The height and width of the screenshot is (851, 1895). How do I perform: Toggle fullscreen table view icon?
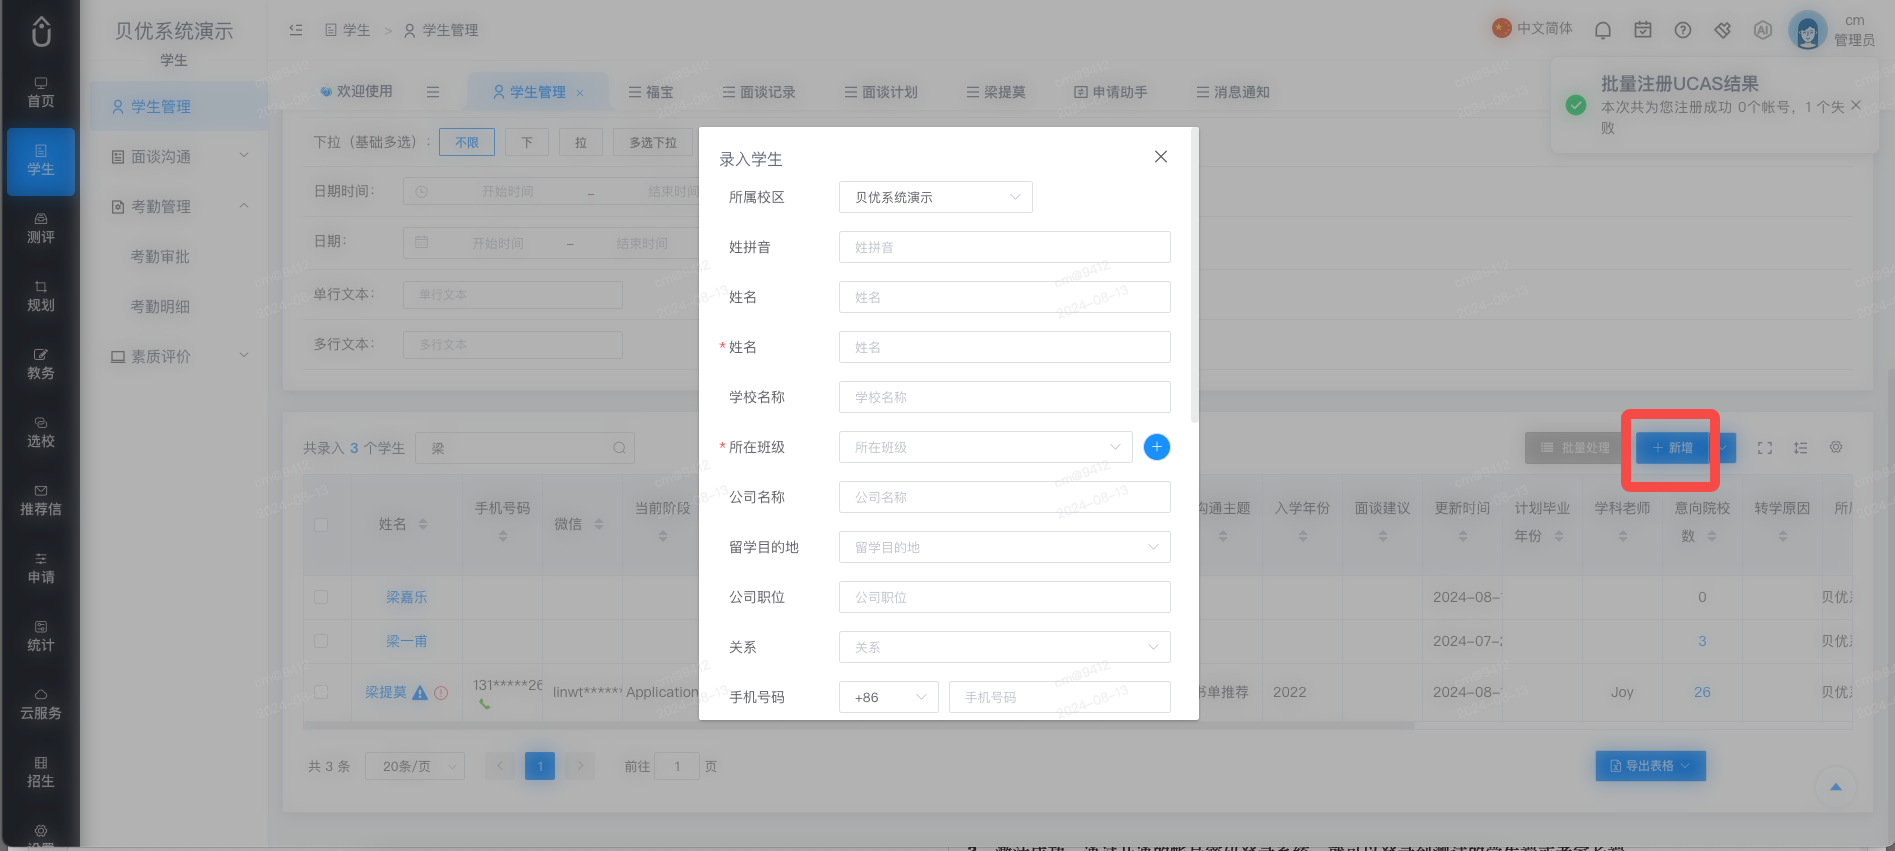pyautogui.click(x=1765, y=448)
